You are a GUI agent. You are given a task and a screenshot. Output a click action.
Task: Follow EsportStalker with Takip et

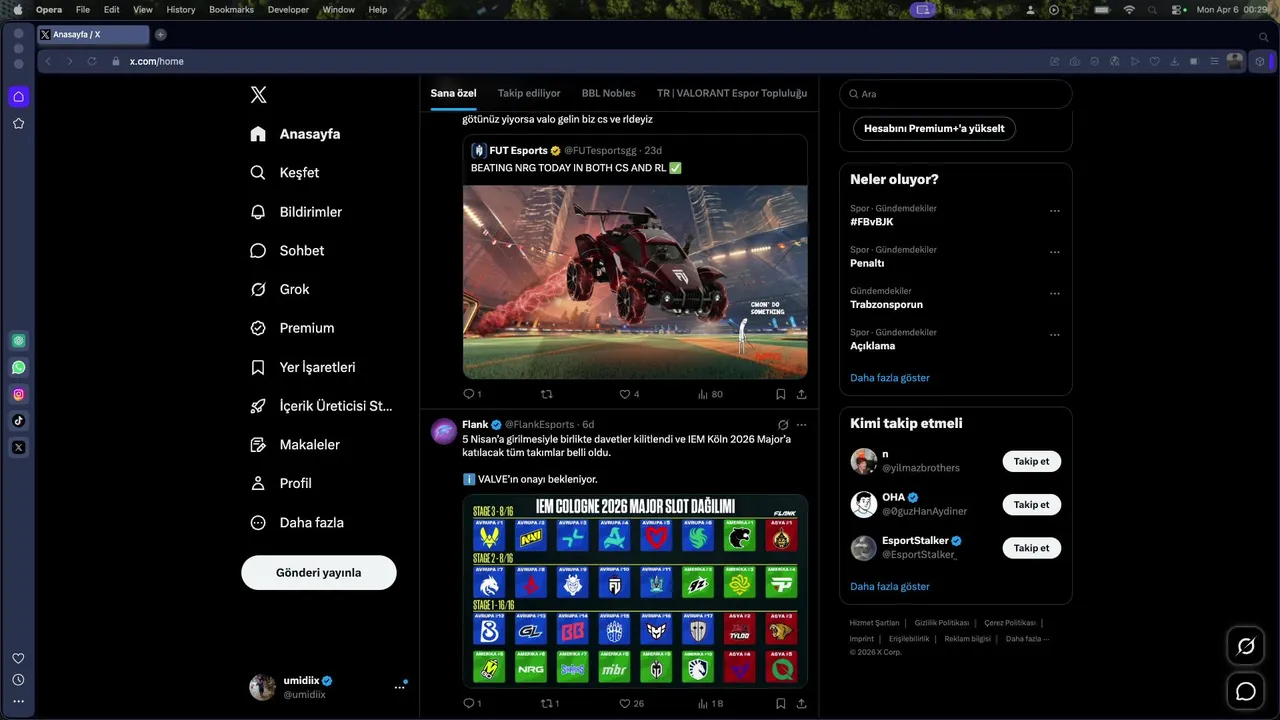pyautogui.click(x=1031, y=548)
